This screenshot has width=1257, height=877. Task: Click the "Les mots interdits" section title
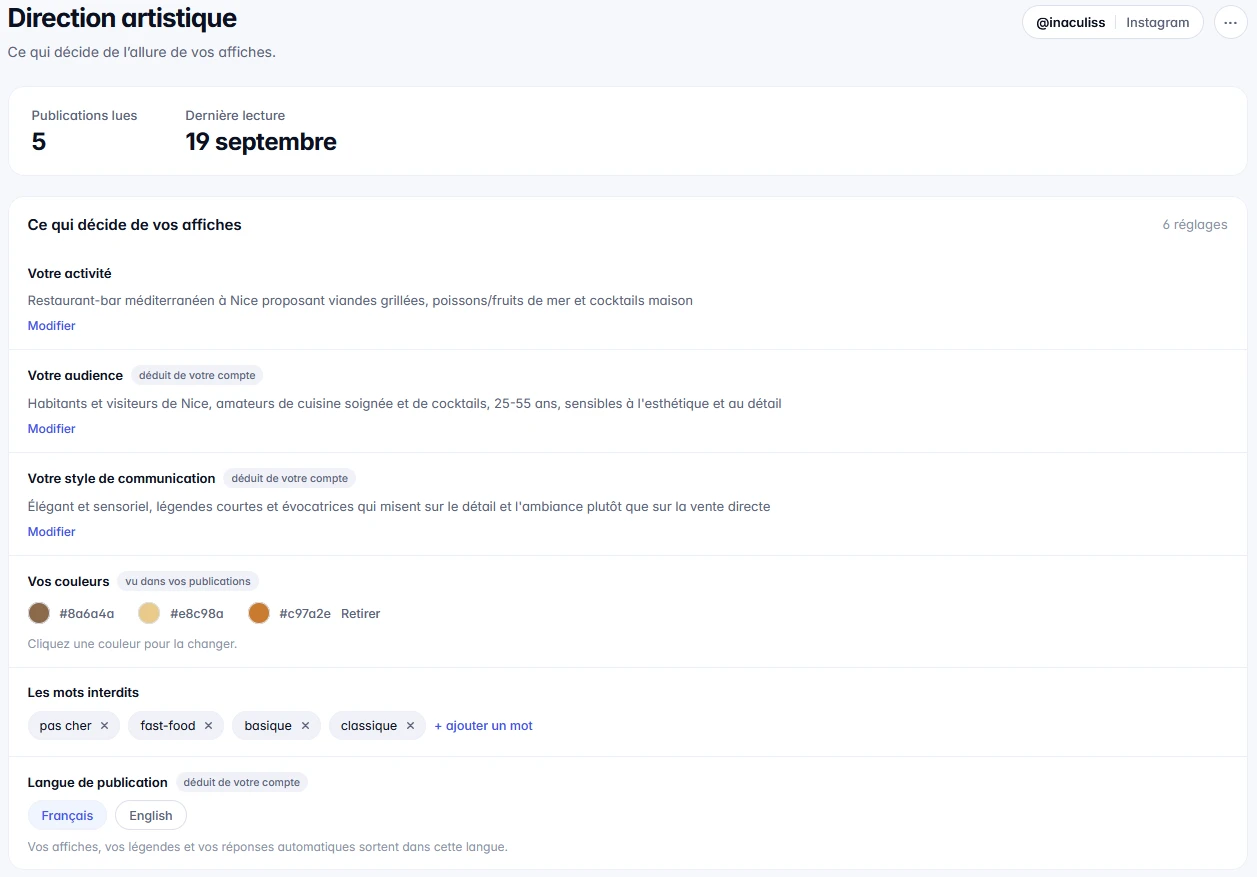(x=83, y=692)
